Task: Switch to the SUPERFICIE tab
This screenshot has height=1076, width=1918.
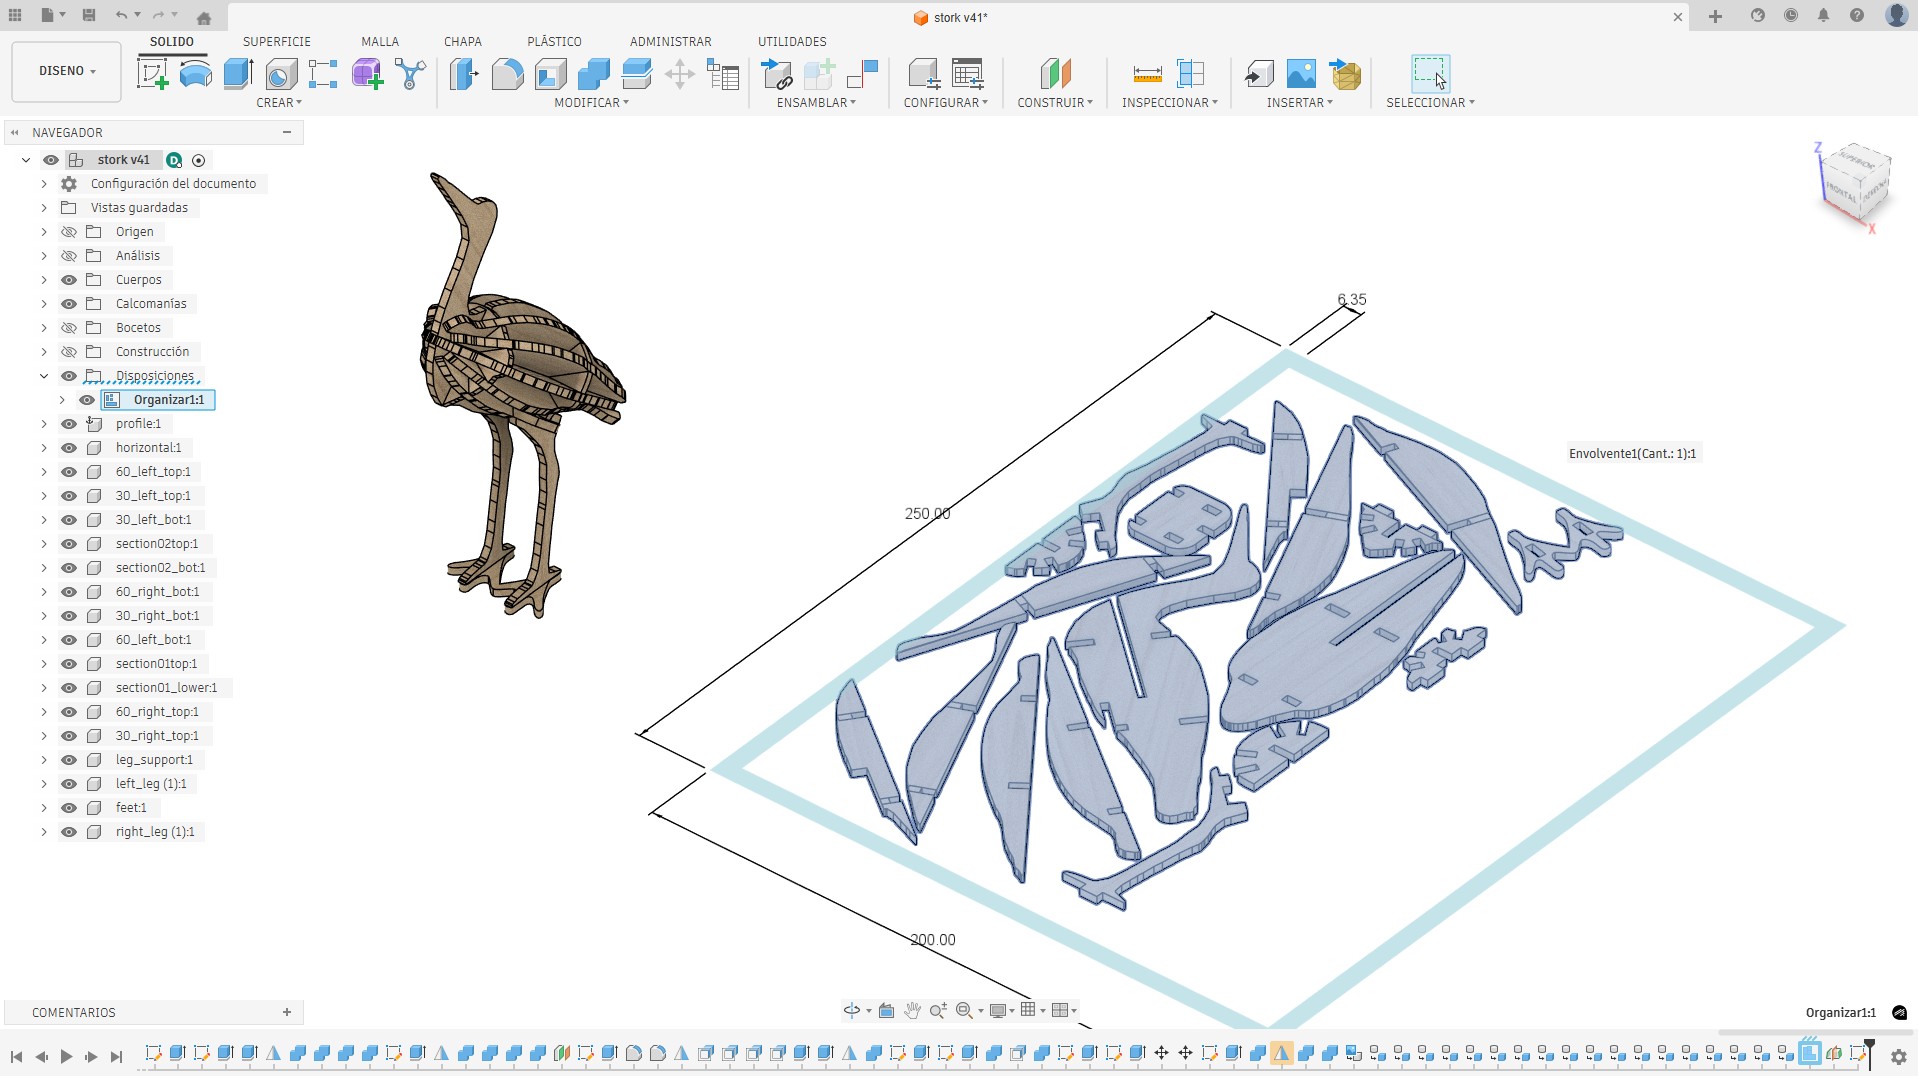Action: (x=276, y=41)
